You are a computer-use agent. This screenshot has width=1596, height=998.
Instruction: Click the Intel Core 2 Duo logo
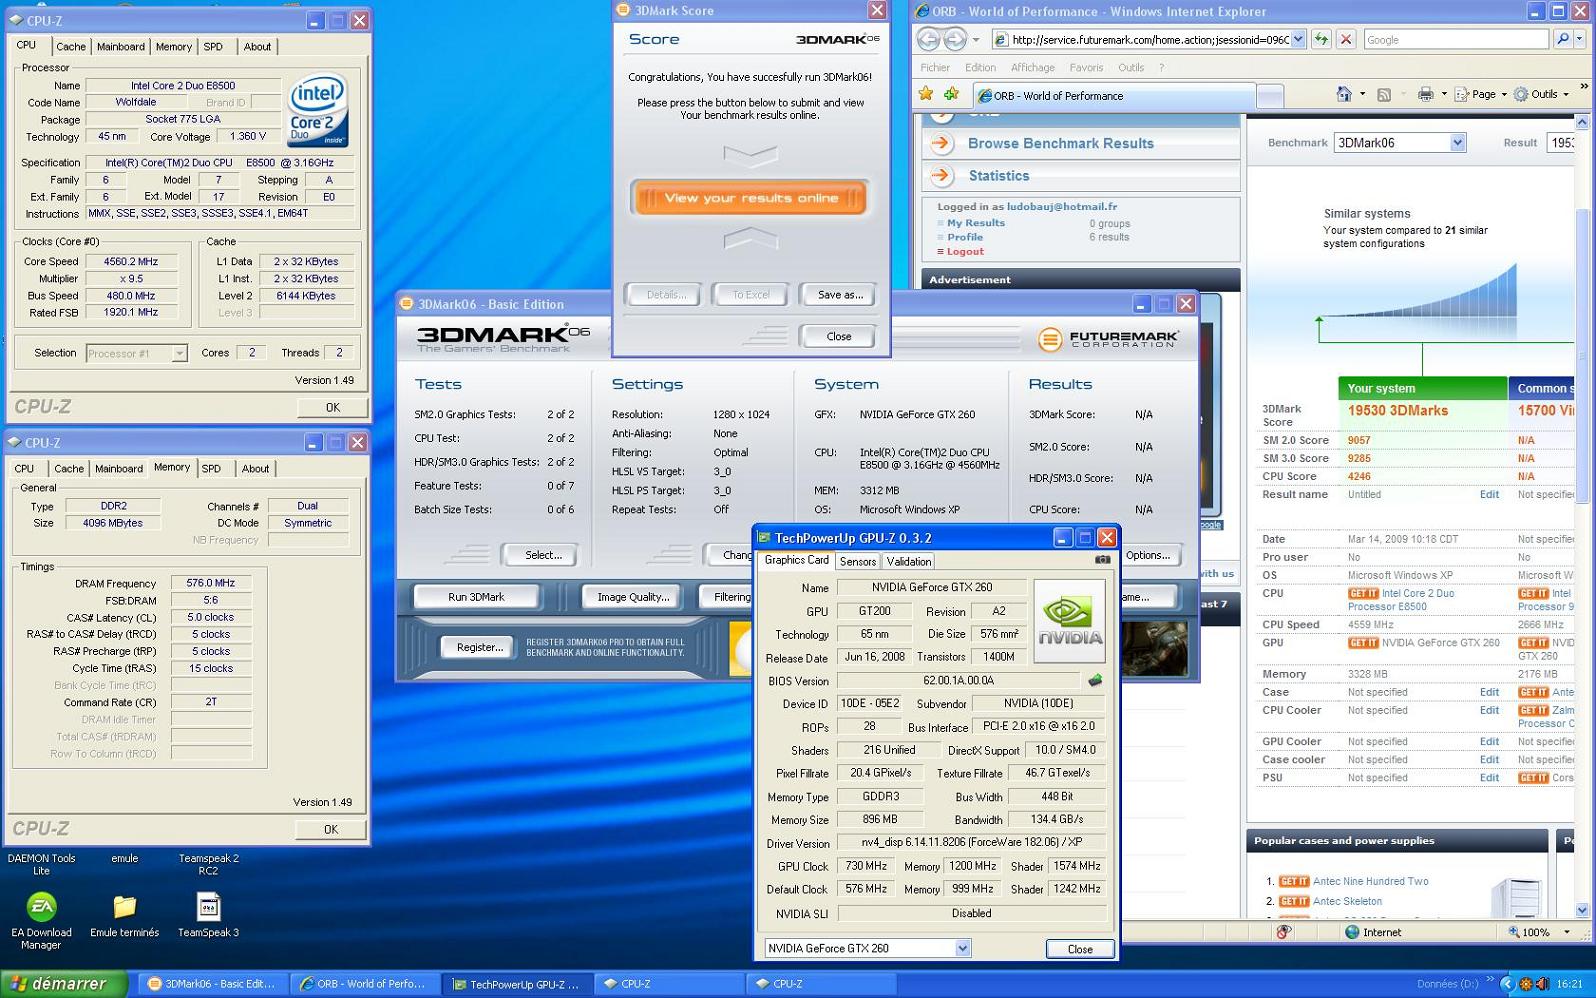317,110
